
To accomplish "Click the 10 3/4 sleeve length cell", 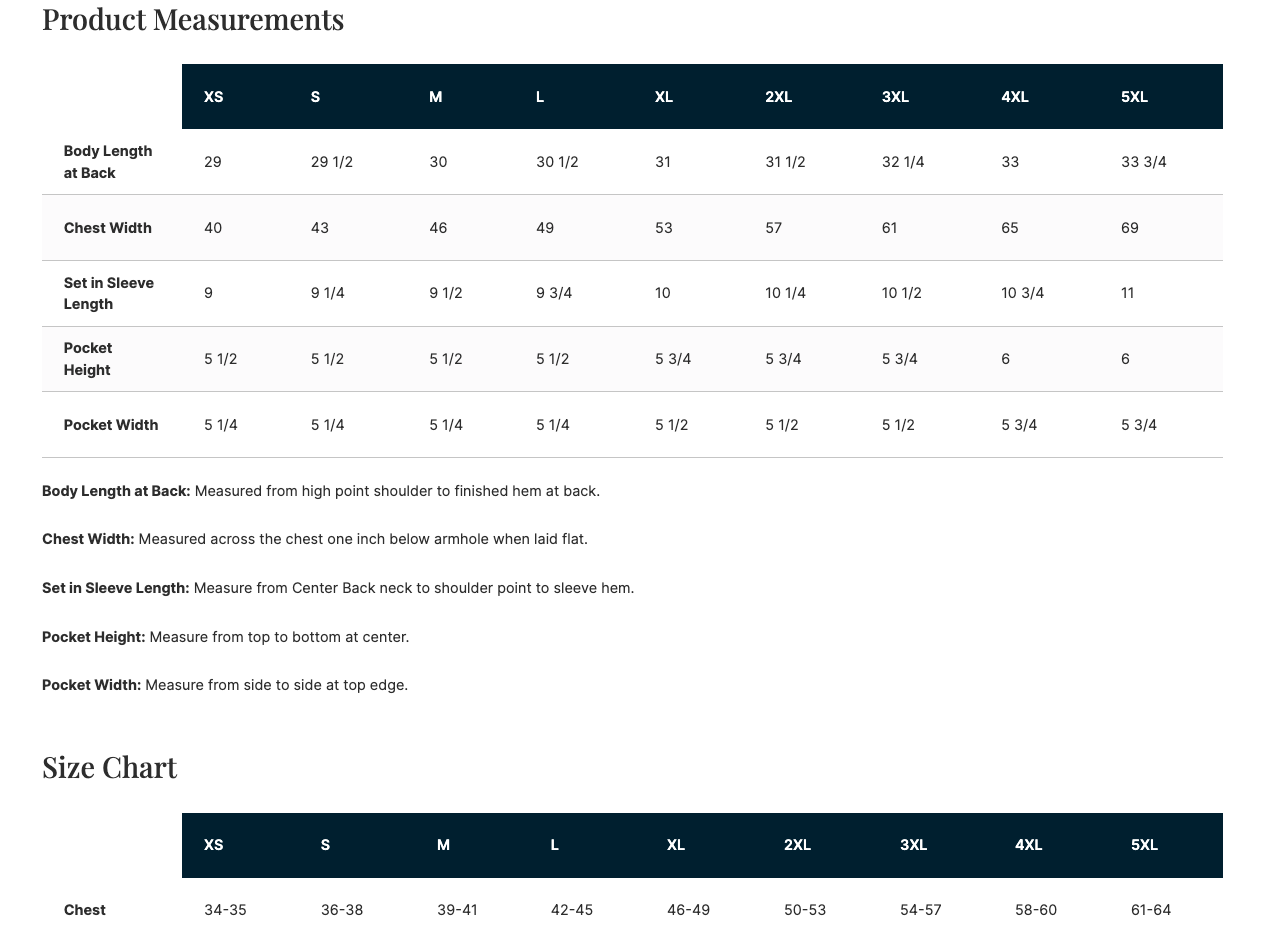I will point(1022,293).
